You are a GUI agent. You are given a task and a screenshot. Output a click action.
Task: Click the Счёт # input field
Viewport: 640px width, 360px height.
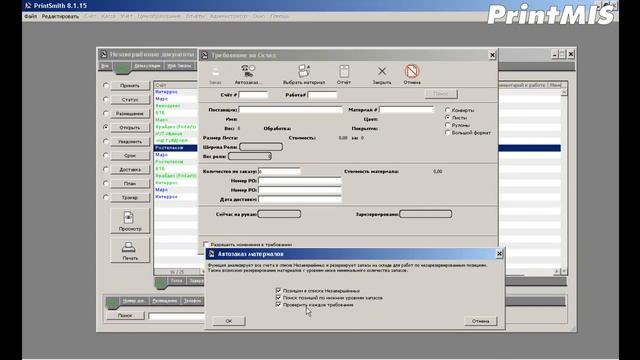click(x=253, y=95)
